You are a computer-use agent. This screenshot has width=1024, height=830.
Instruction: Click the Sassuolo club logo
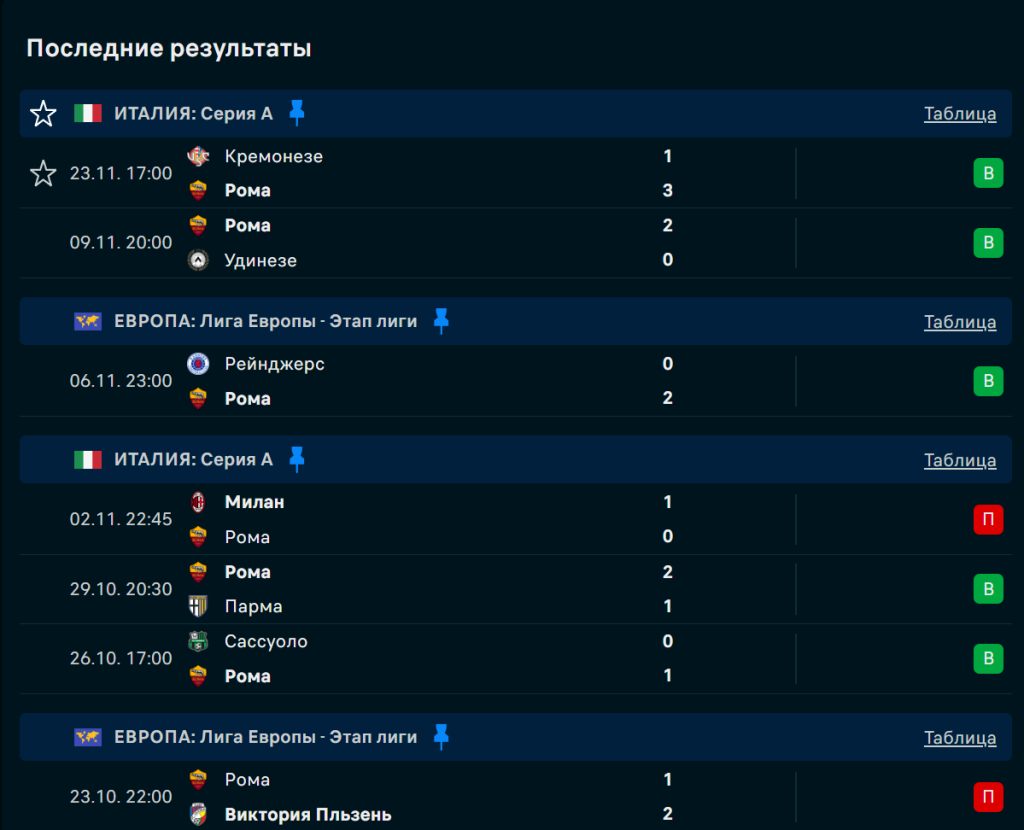pyautogui.click(x=198, y=641)
